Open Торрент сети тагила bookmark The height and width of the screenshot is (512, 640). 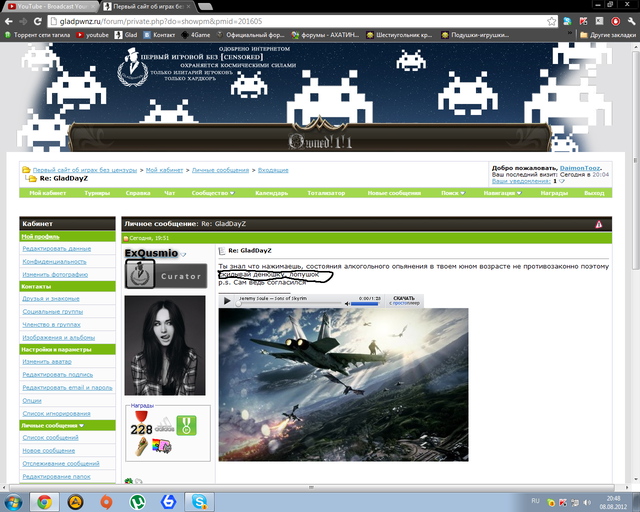click(x=38, y=35)
